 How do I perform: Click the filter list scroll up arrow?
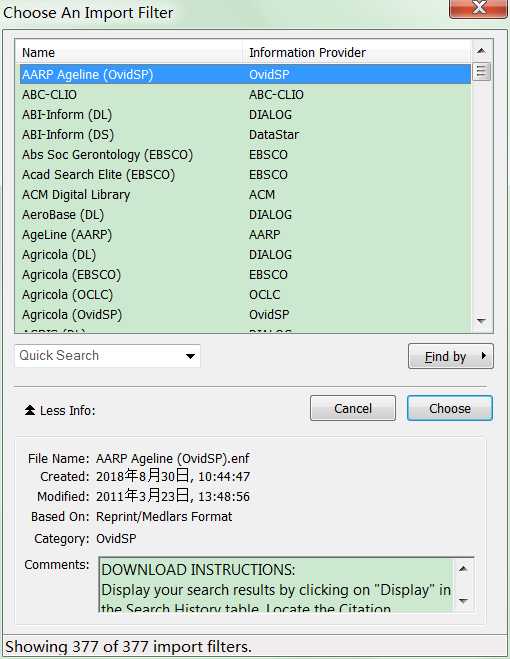481,51
